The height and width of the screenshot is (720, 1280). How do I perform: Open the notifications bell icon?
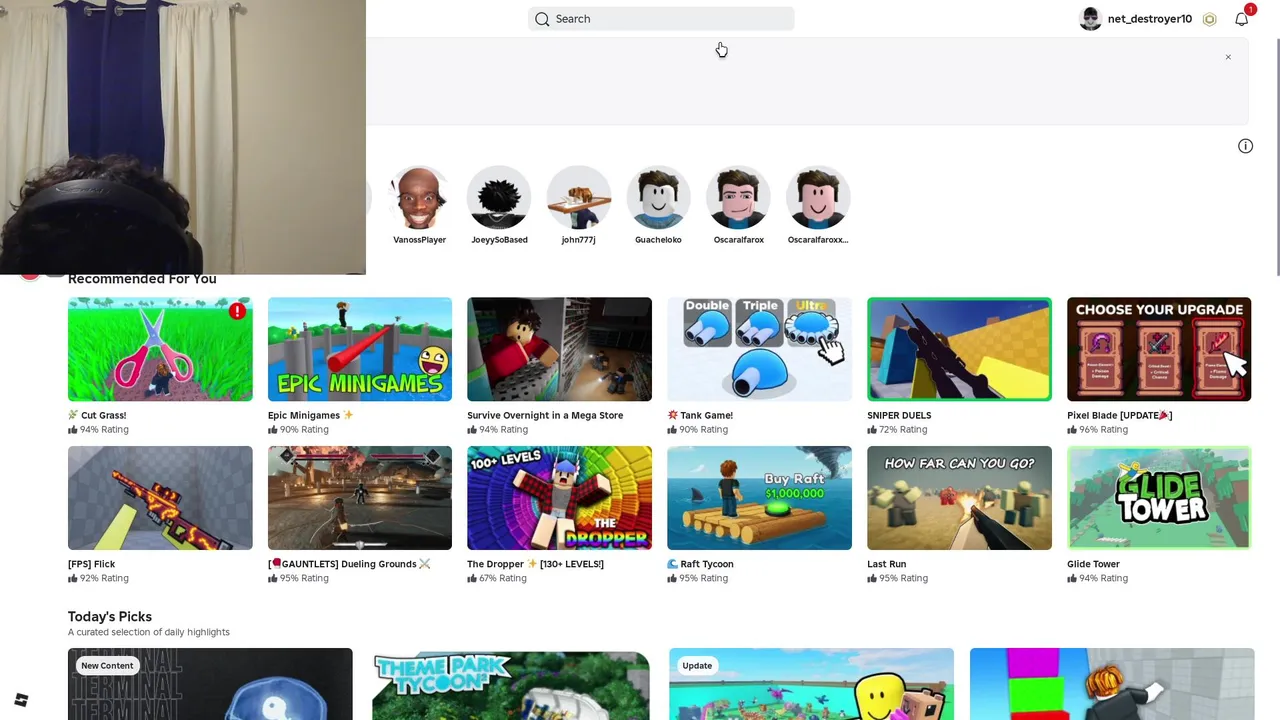(1241, 19)
